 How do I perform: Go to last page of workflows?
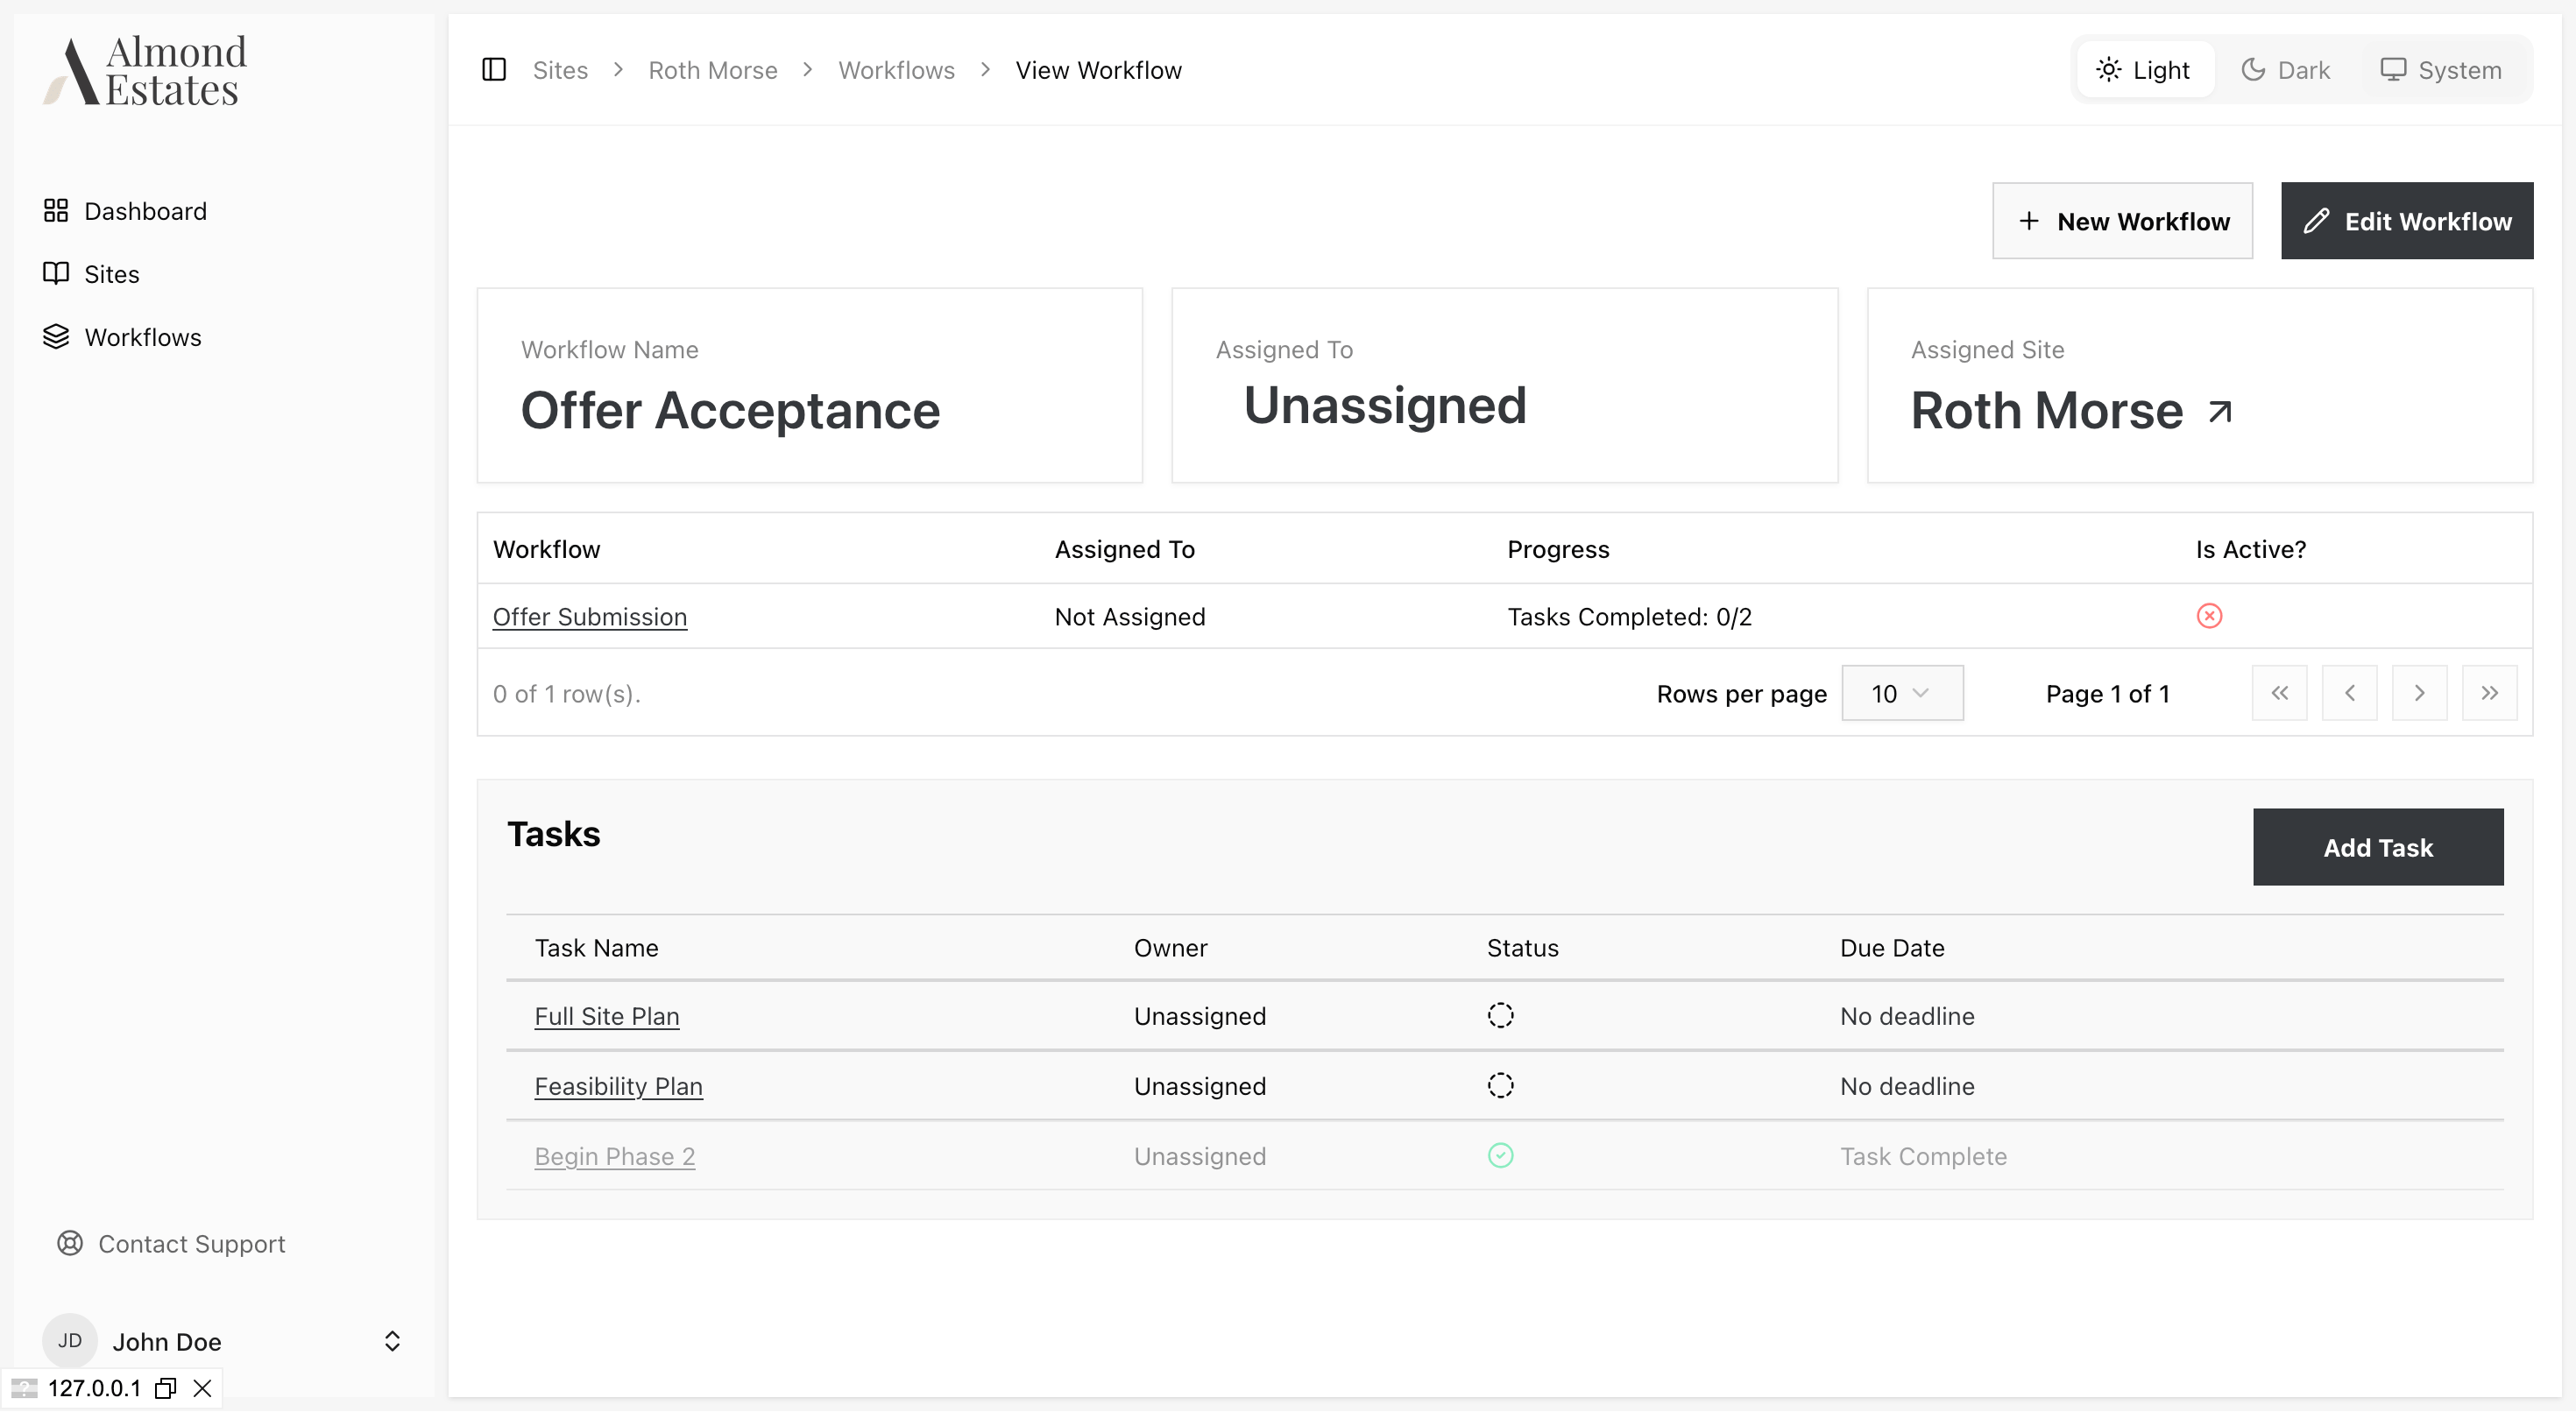tap(2489, 693)
